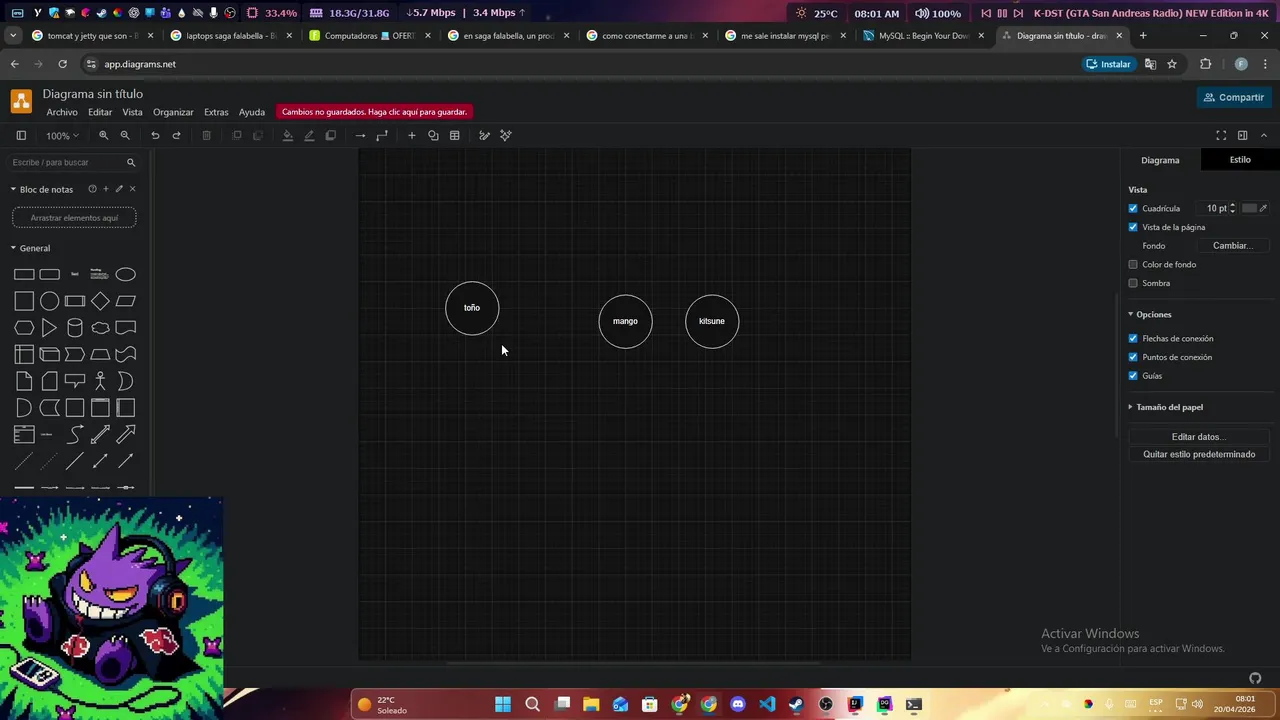The width and height of the screenshot is (1280, 720).
Task: Toggle the Guías checkbox
Action: tap(1133, 376)
